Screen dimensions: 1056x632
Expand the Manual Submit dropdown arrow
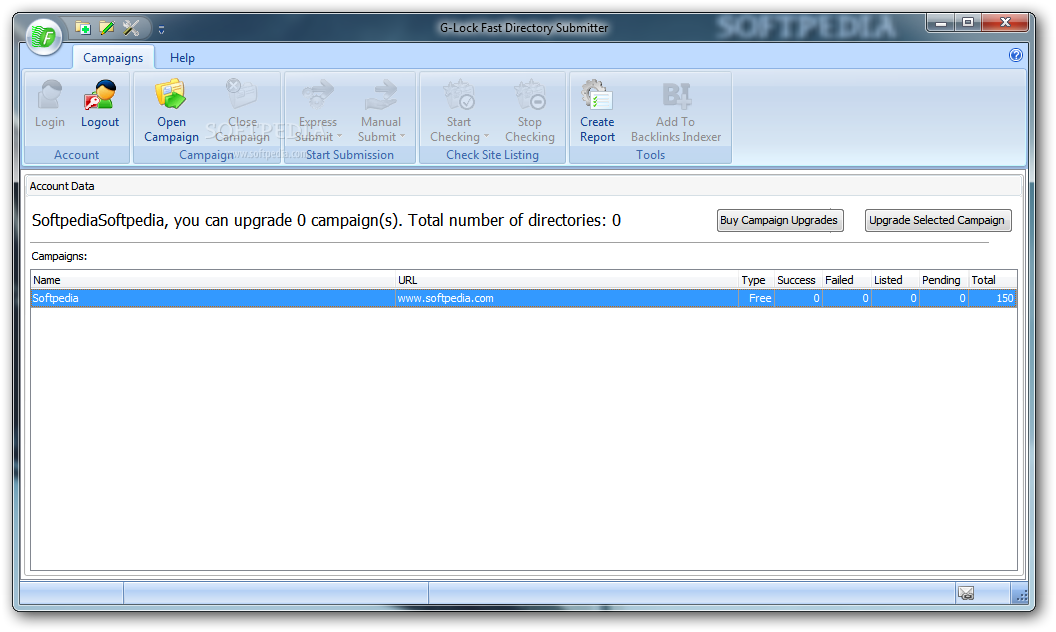coord(403,137)
